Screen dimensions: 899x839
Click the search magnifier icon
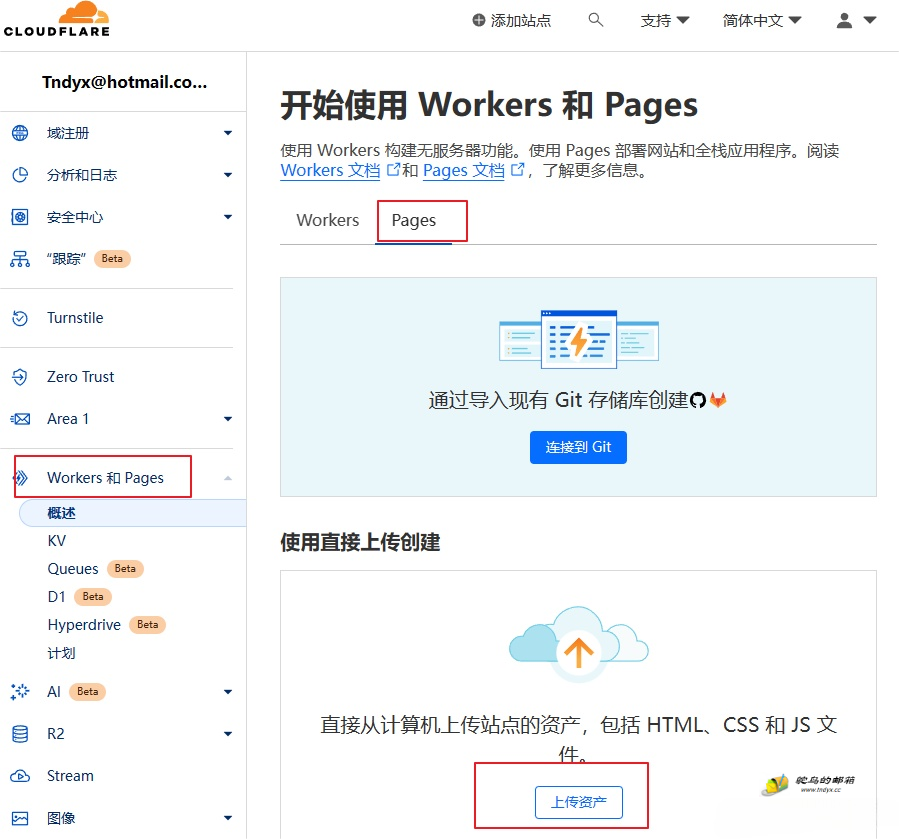tap(596, 20)
